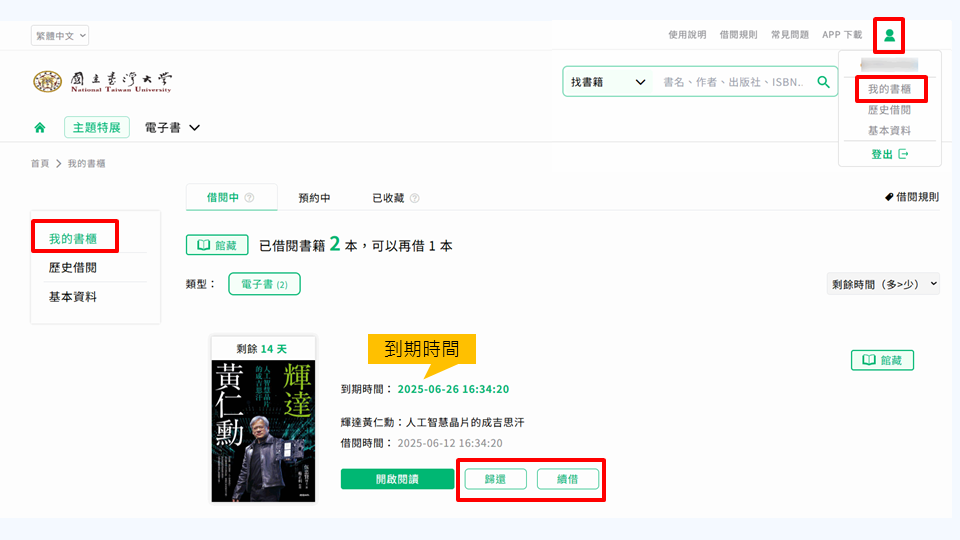This screenshot has height=540, width=960.
Task: Click the search magnifier icon
Action: tap(823, 82)
